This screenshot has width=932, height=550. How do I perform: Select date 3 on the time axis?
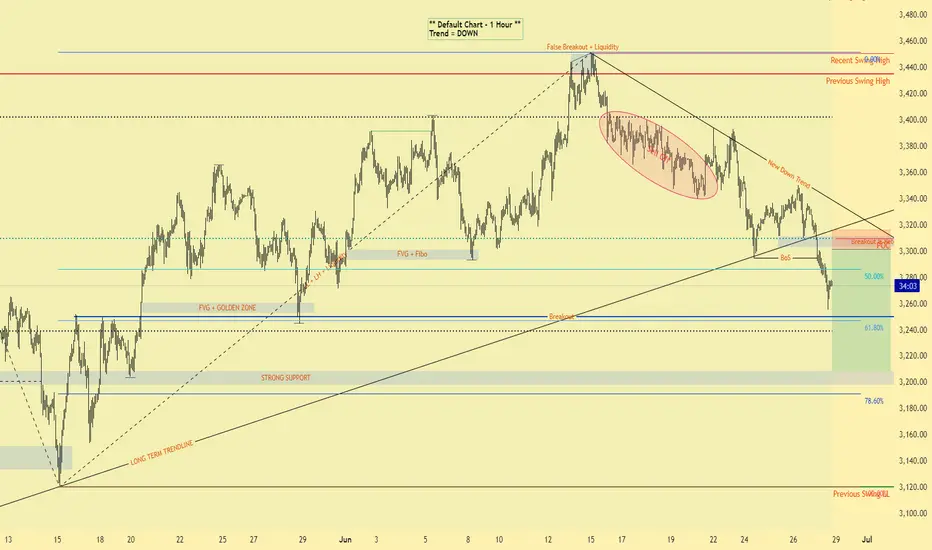(376, 540)
